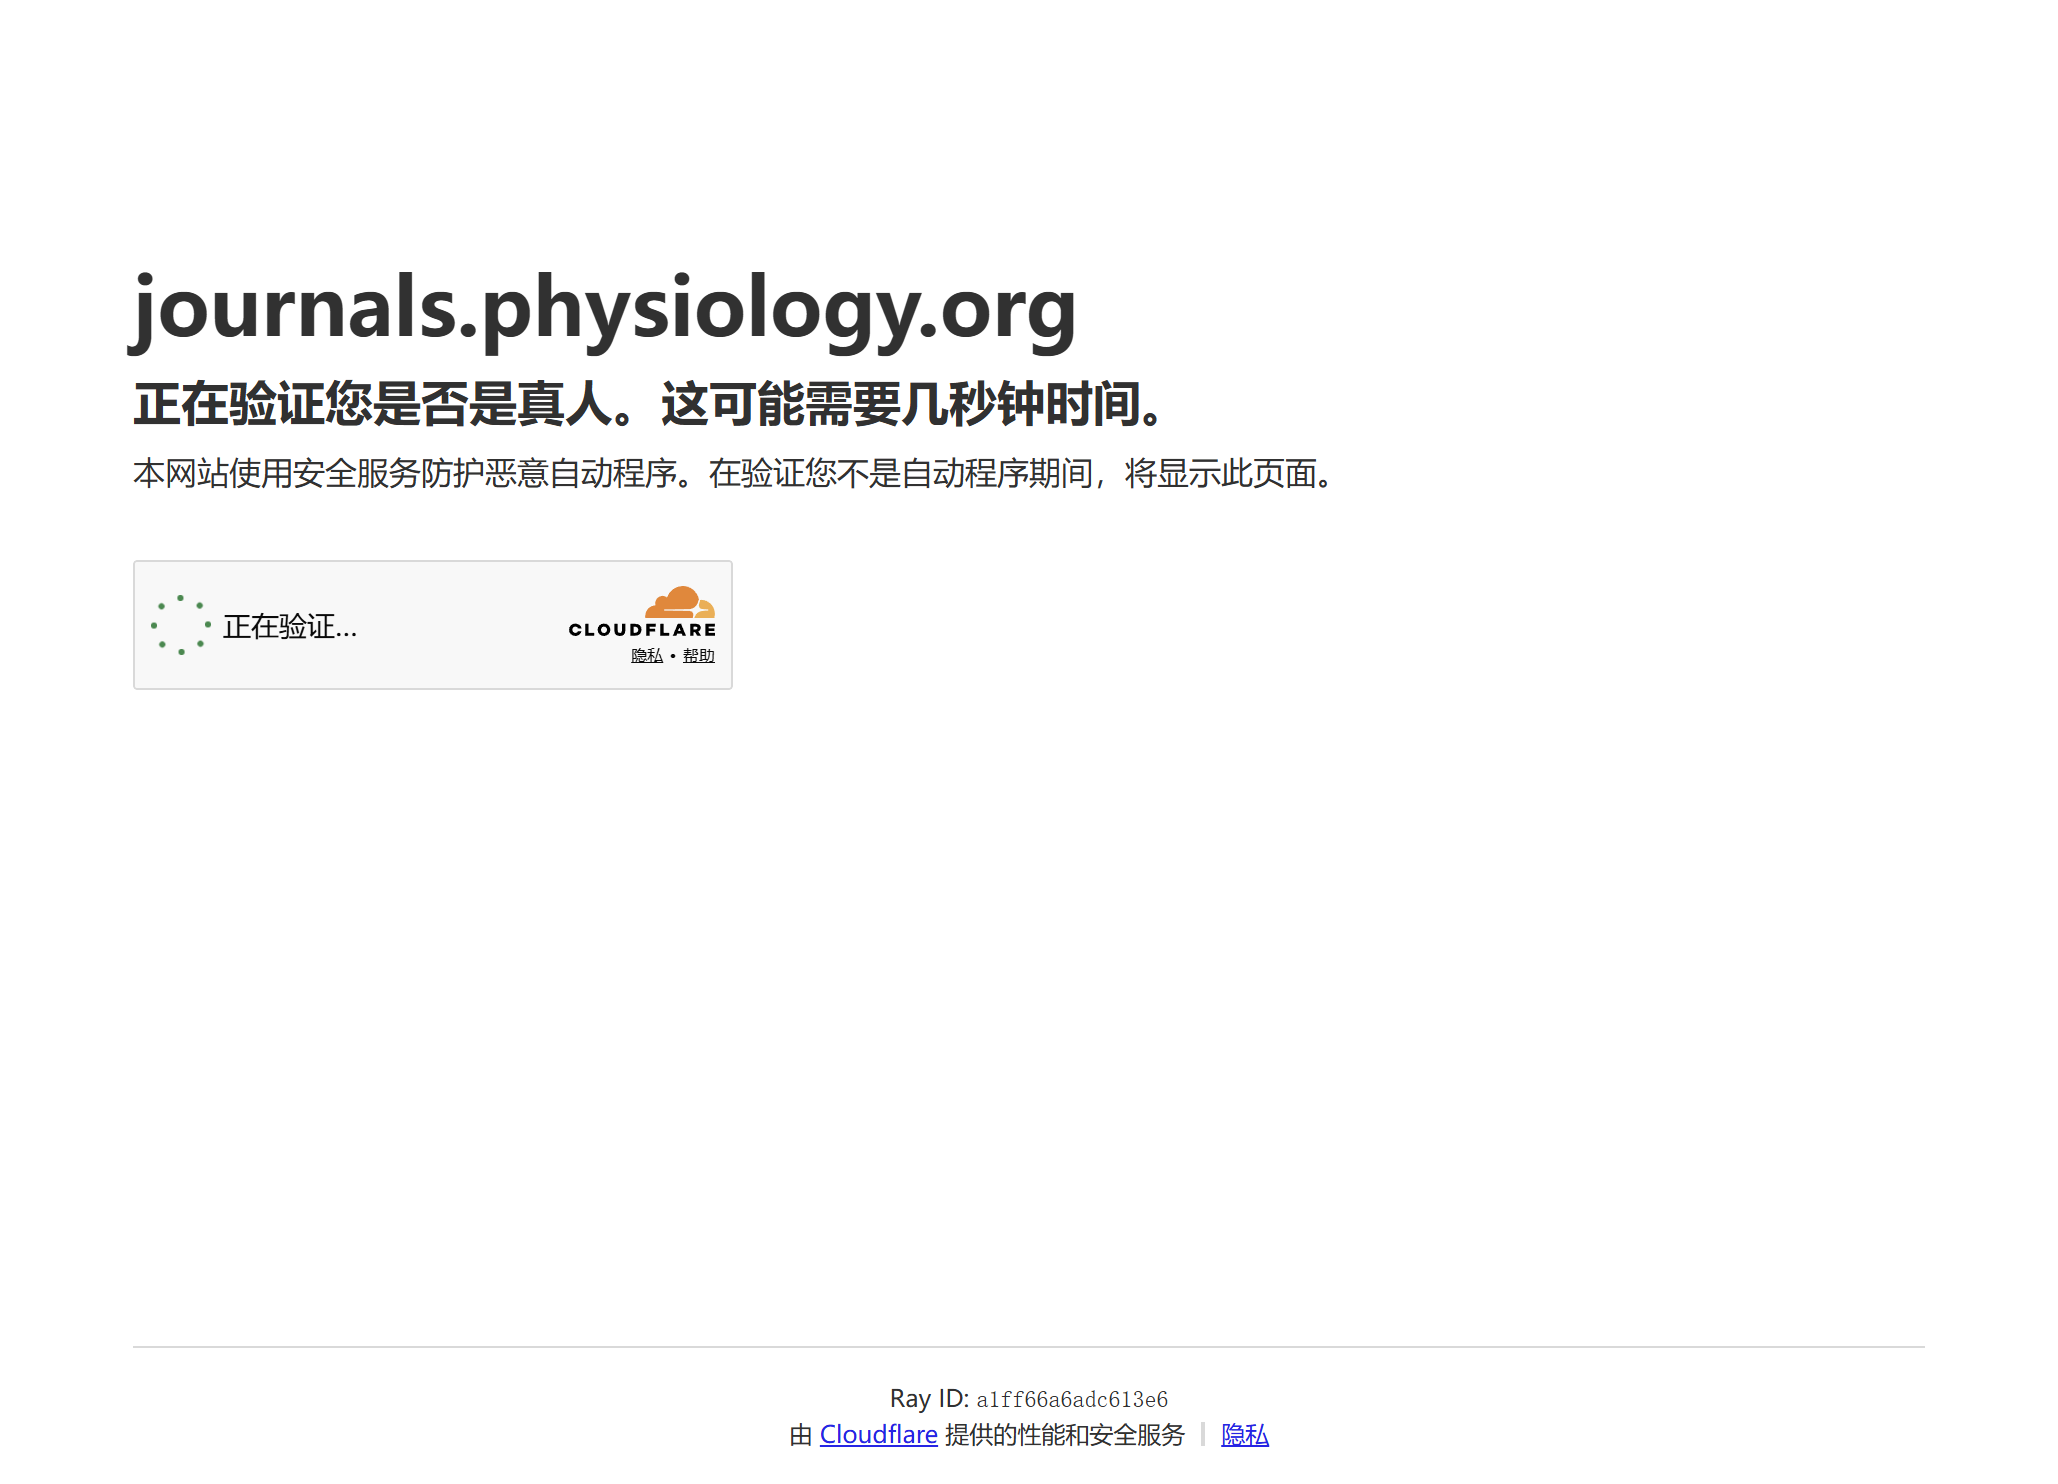
Task: Follow the Cloudflare link in the footer
Action: click(x=878, y=1434)
